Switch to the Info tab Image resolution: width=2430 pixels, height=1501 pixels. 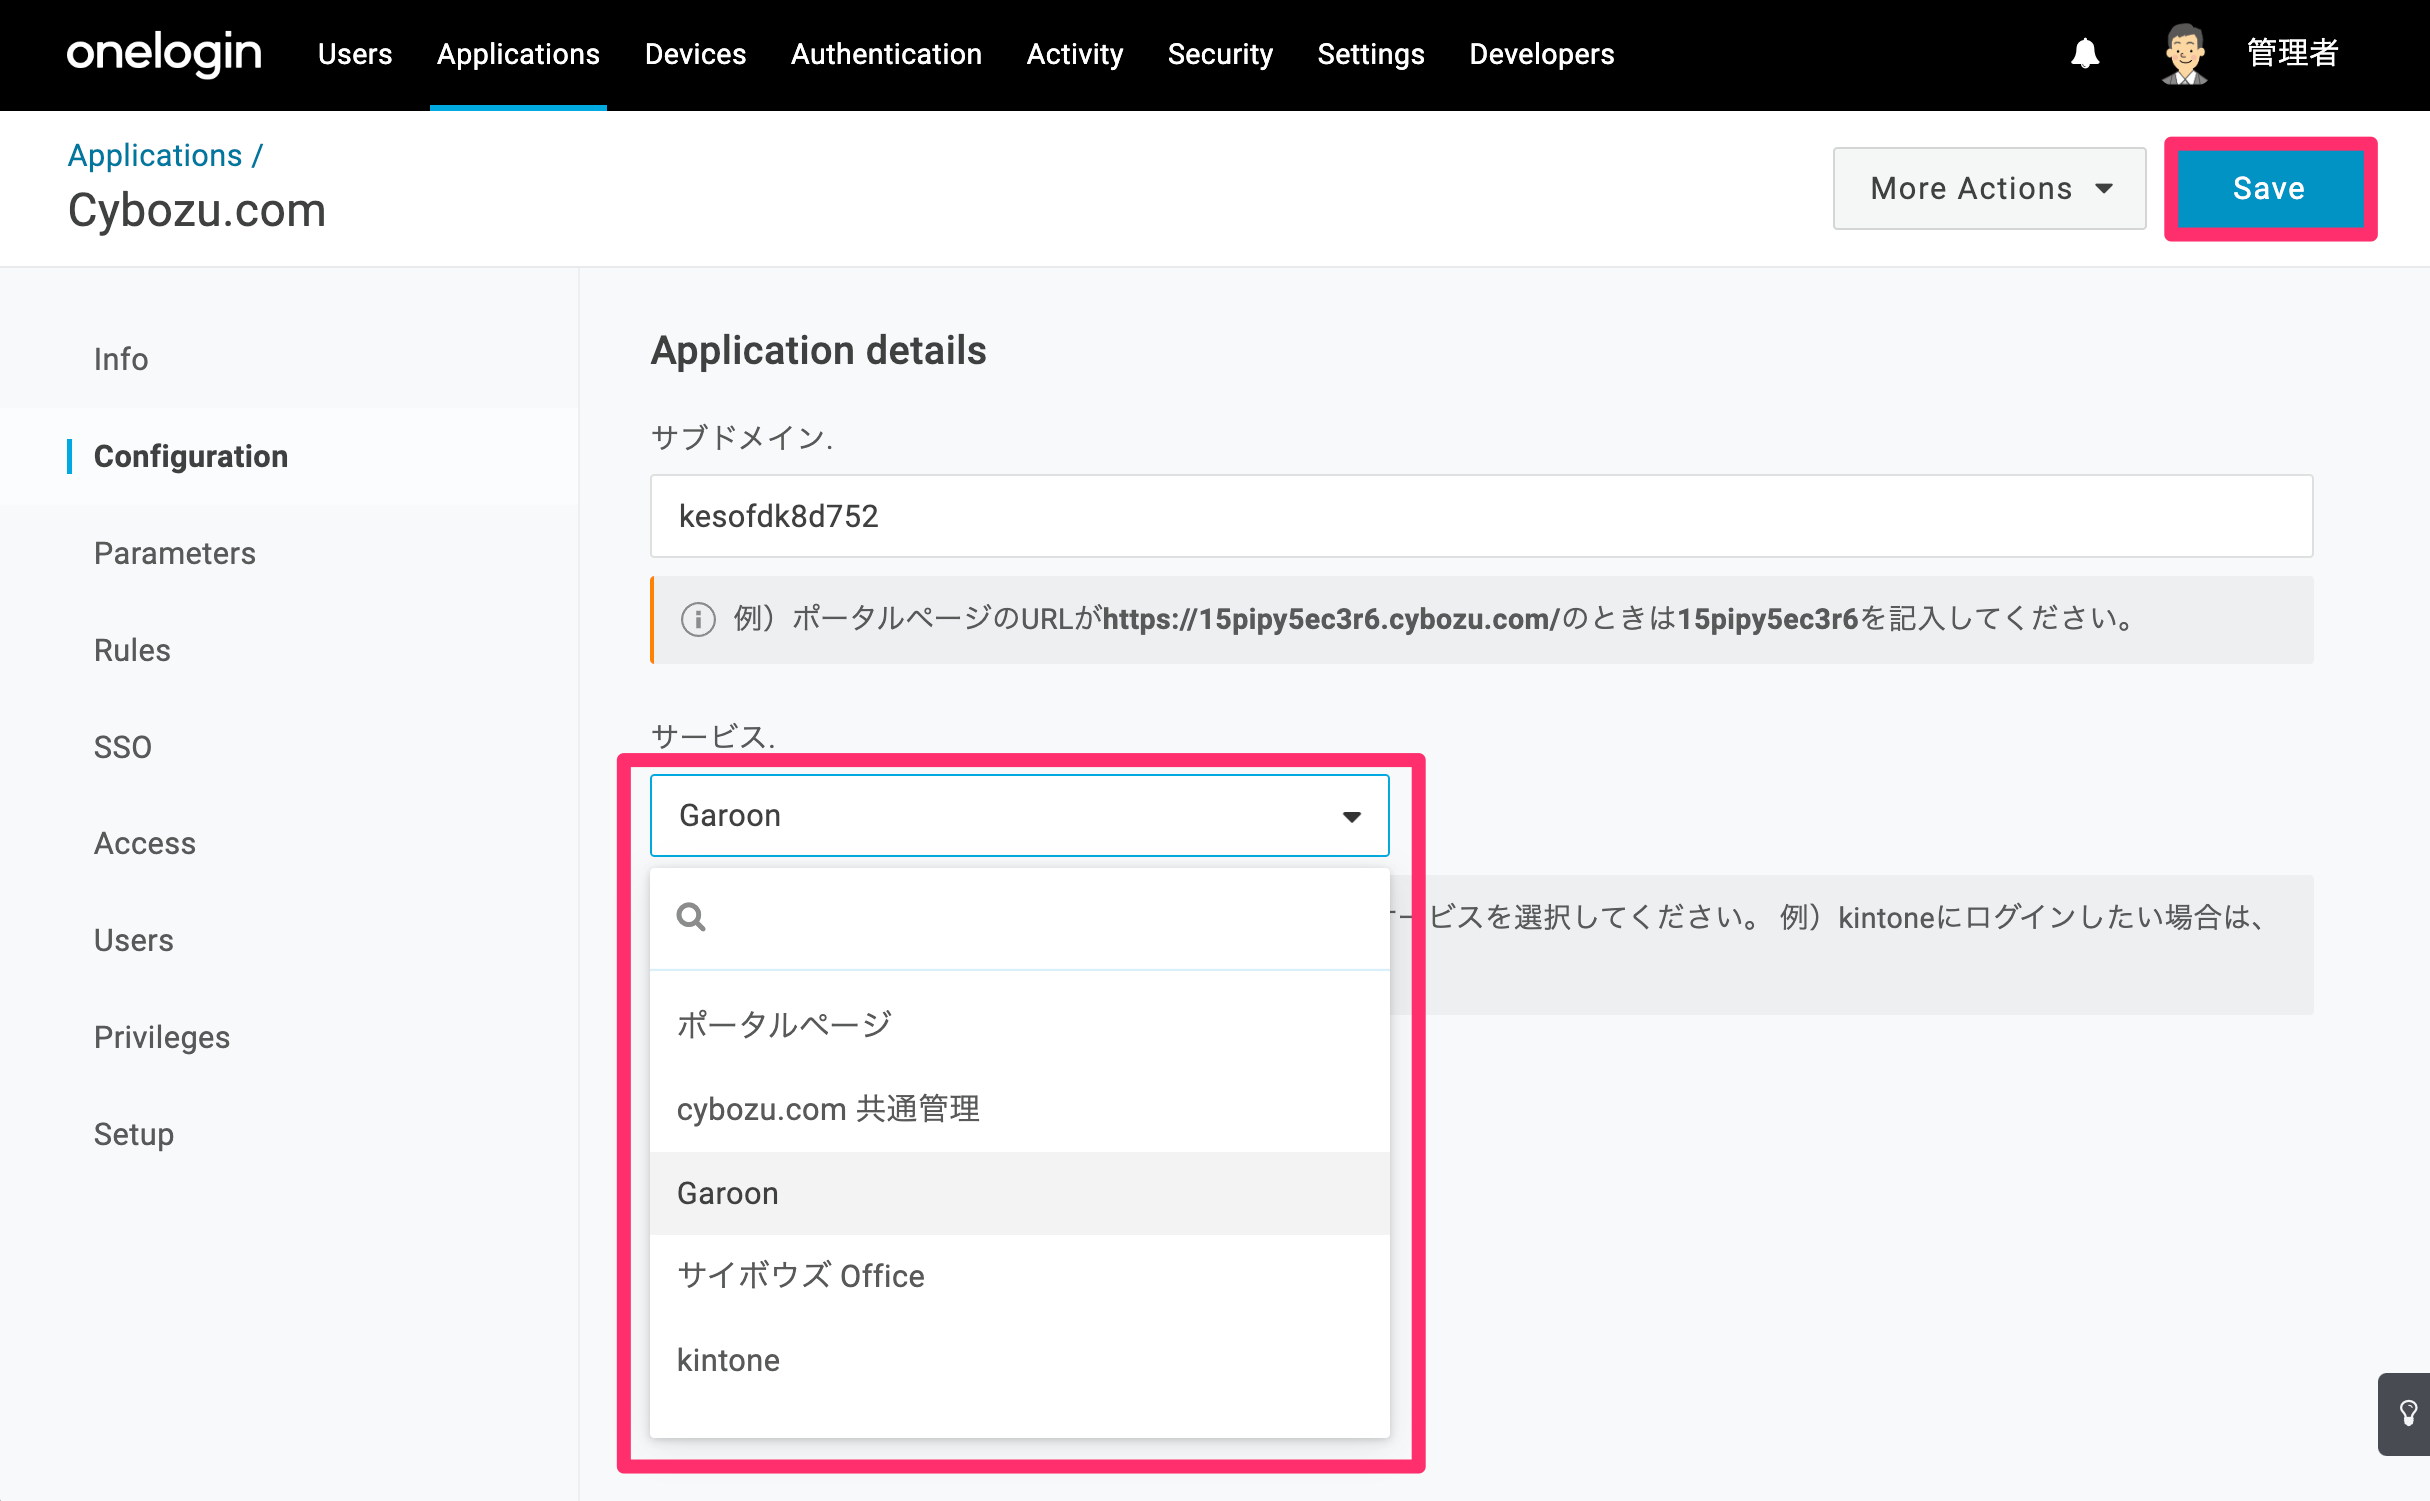click(121, 359)
